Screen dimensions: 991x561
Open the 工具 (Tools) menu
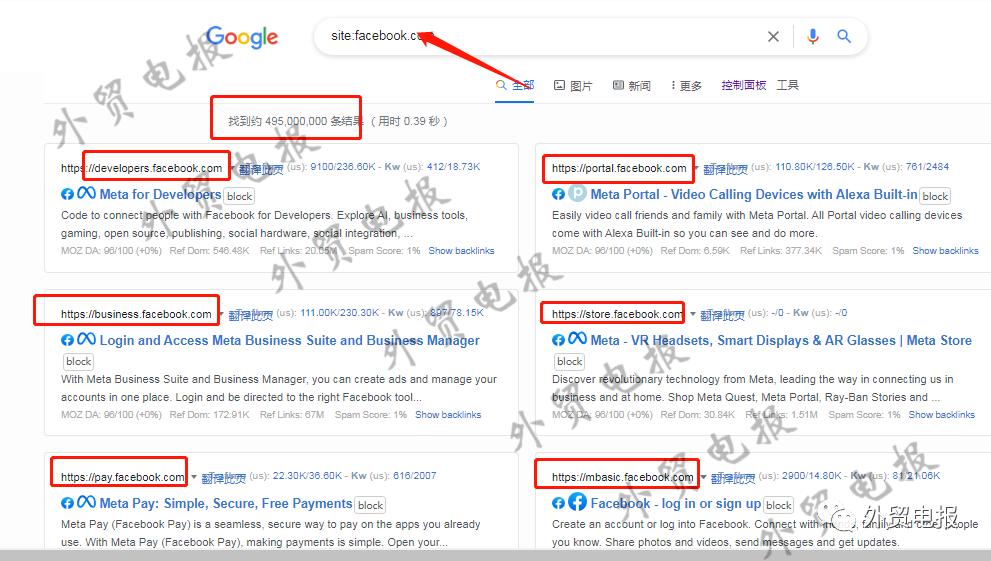pyautogui.click(x=787, y=85)
